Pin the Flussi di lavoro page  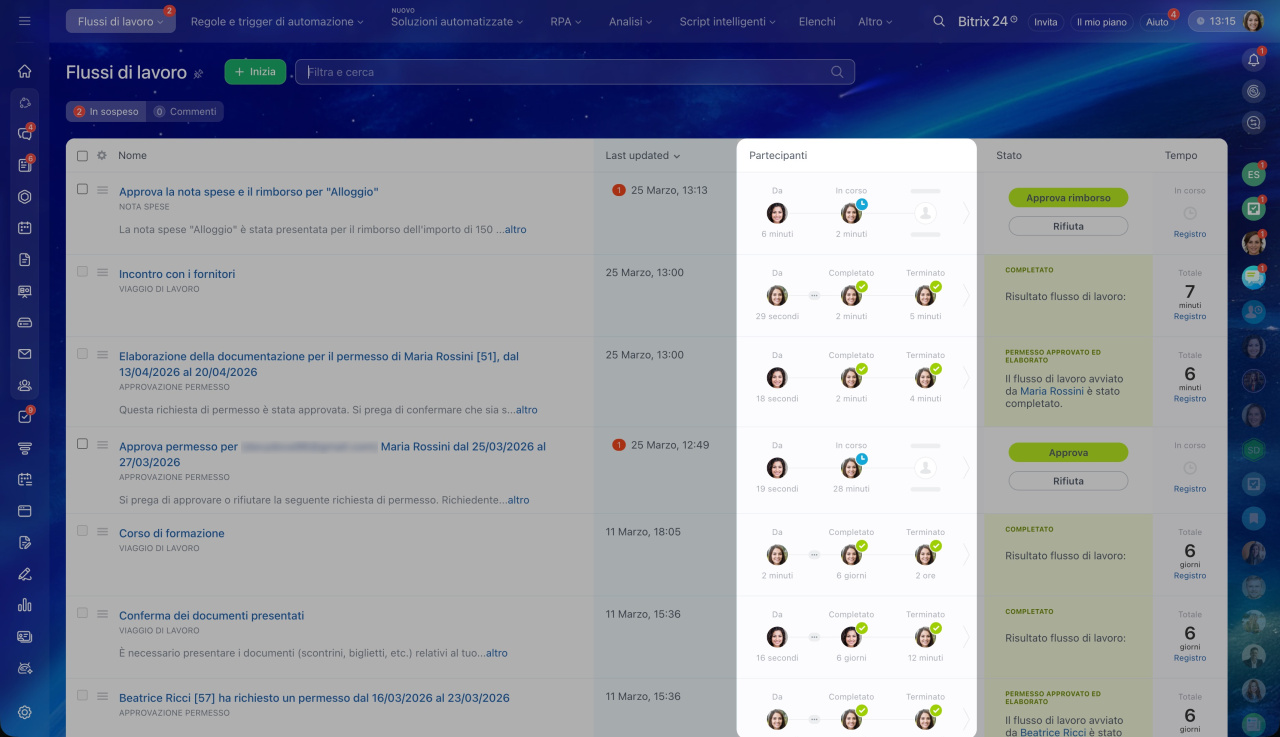pyautogui.click(x=198, y=73)
